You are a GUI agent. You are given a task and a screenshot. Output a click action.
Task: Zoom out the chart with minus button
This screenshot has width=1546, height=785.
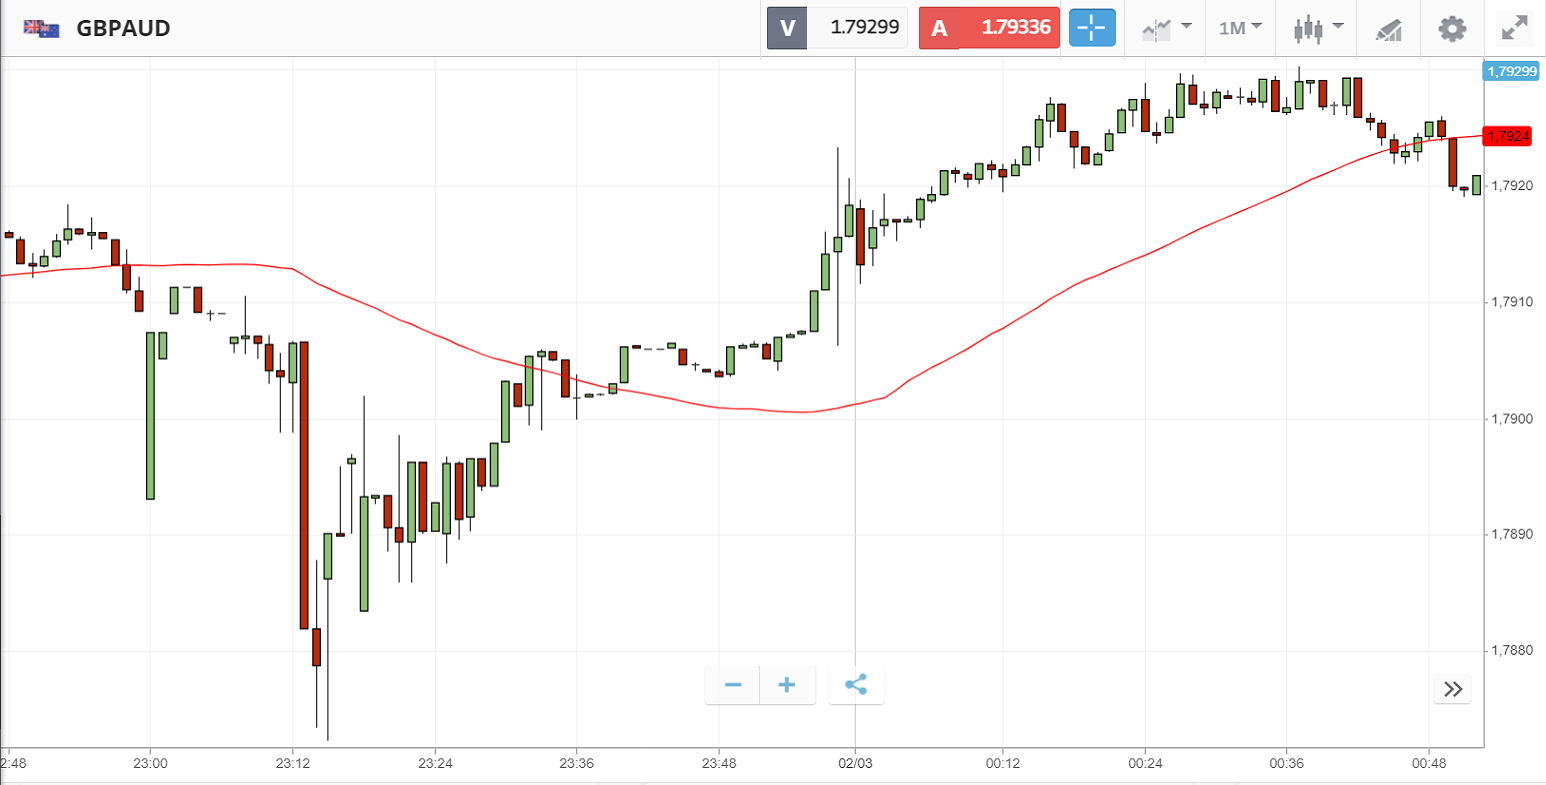pyautogui.click(x=733, y=685)
